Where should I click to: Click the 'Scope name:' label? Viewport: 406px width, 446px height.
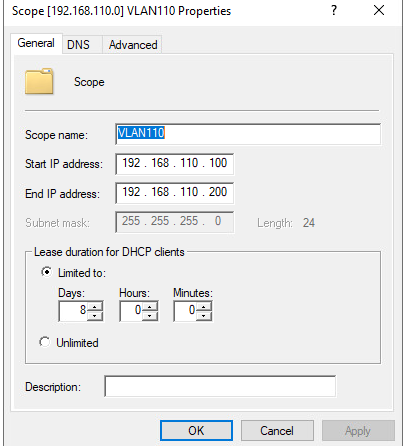[56, 135]
